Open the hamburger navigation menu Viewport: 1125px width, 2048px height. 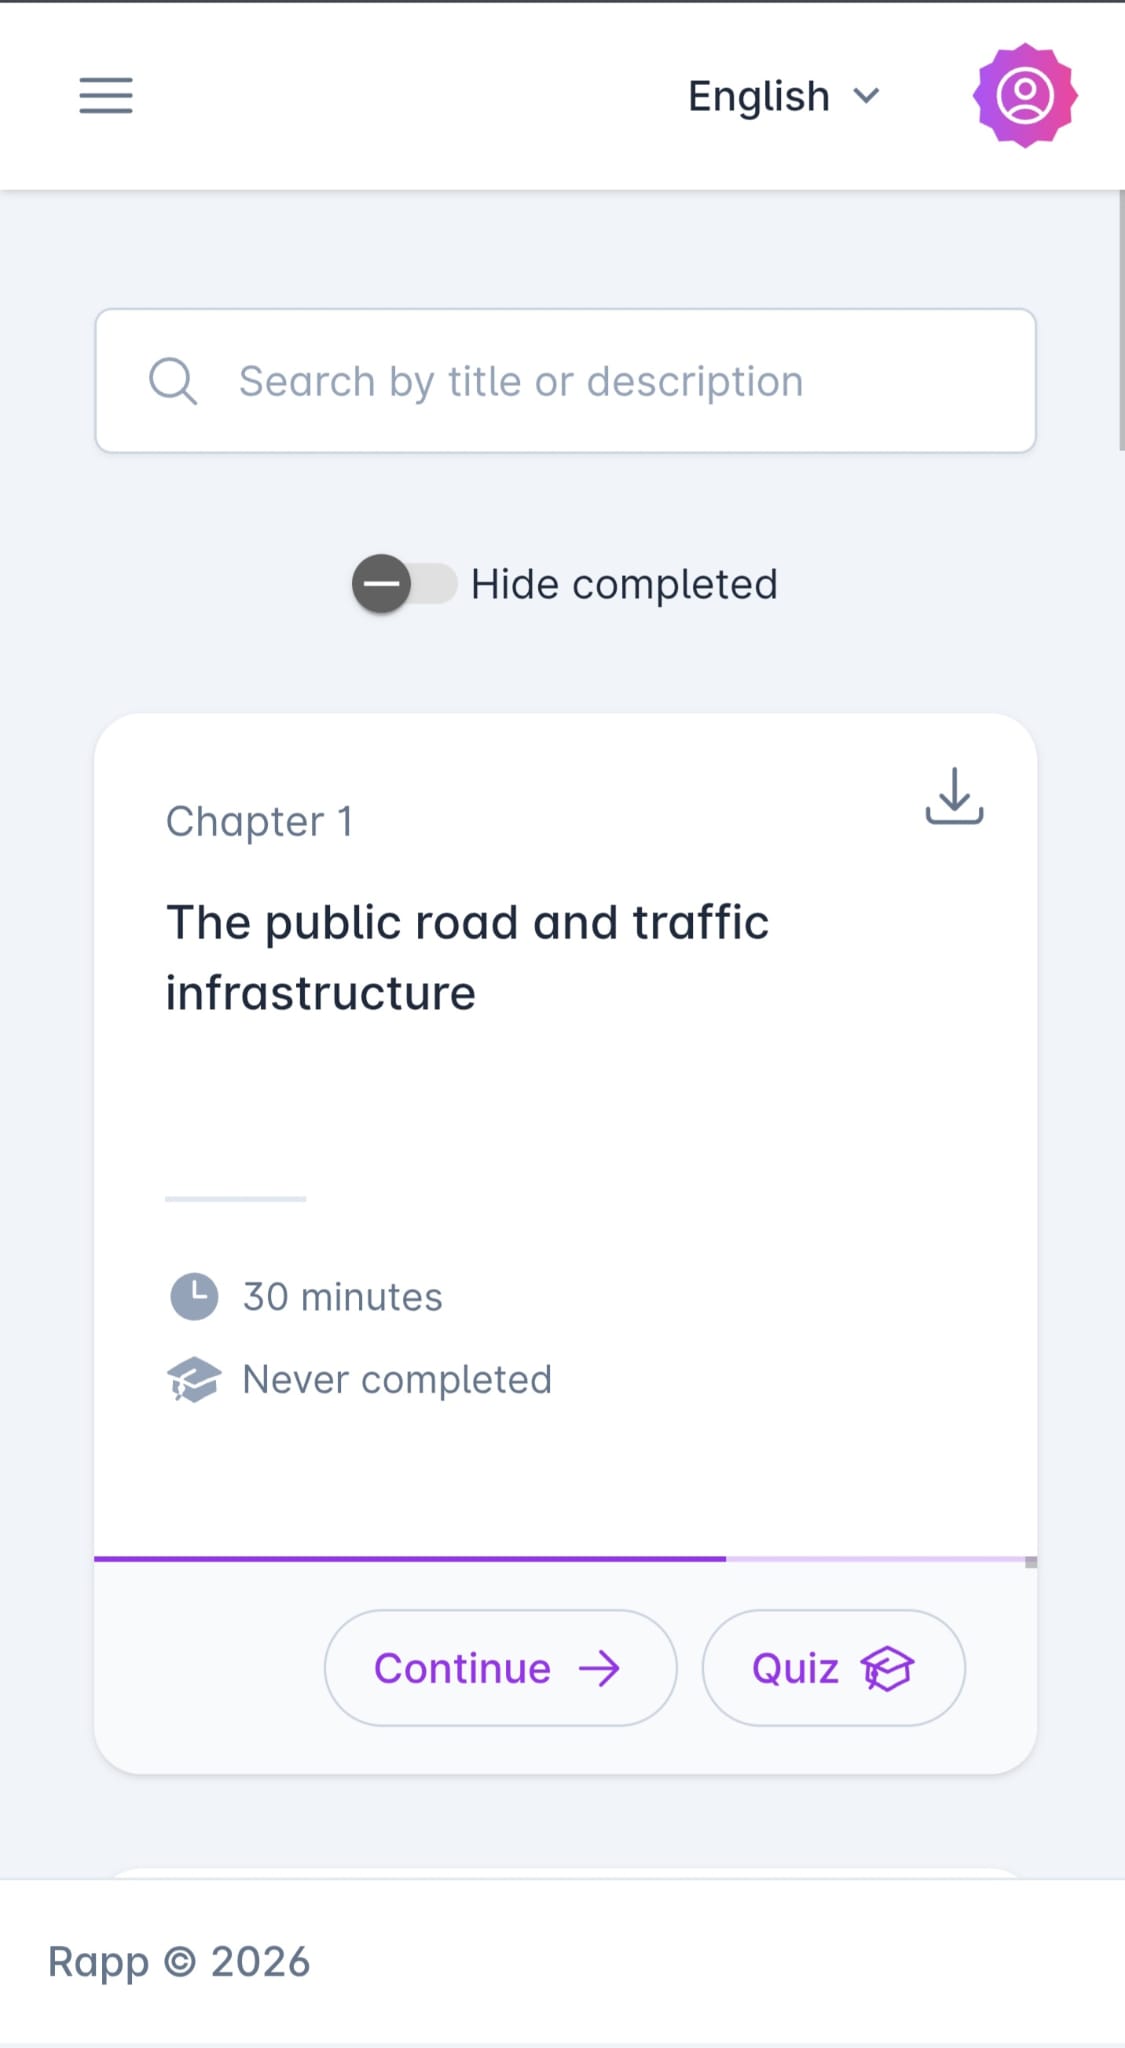[105, 96]
